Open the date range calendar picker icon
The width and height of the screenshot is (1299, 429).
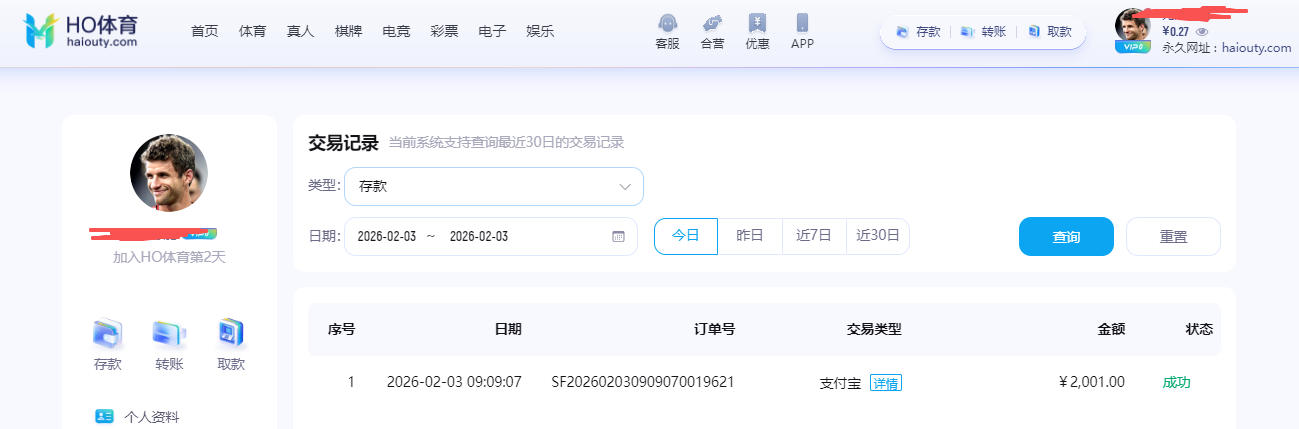(618, 237)
